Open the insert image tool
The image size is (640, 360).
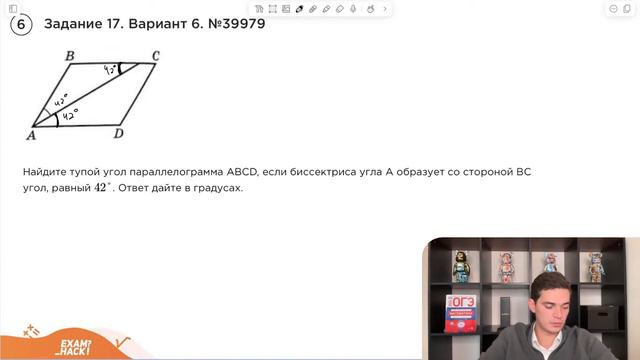pos(286,9)
